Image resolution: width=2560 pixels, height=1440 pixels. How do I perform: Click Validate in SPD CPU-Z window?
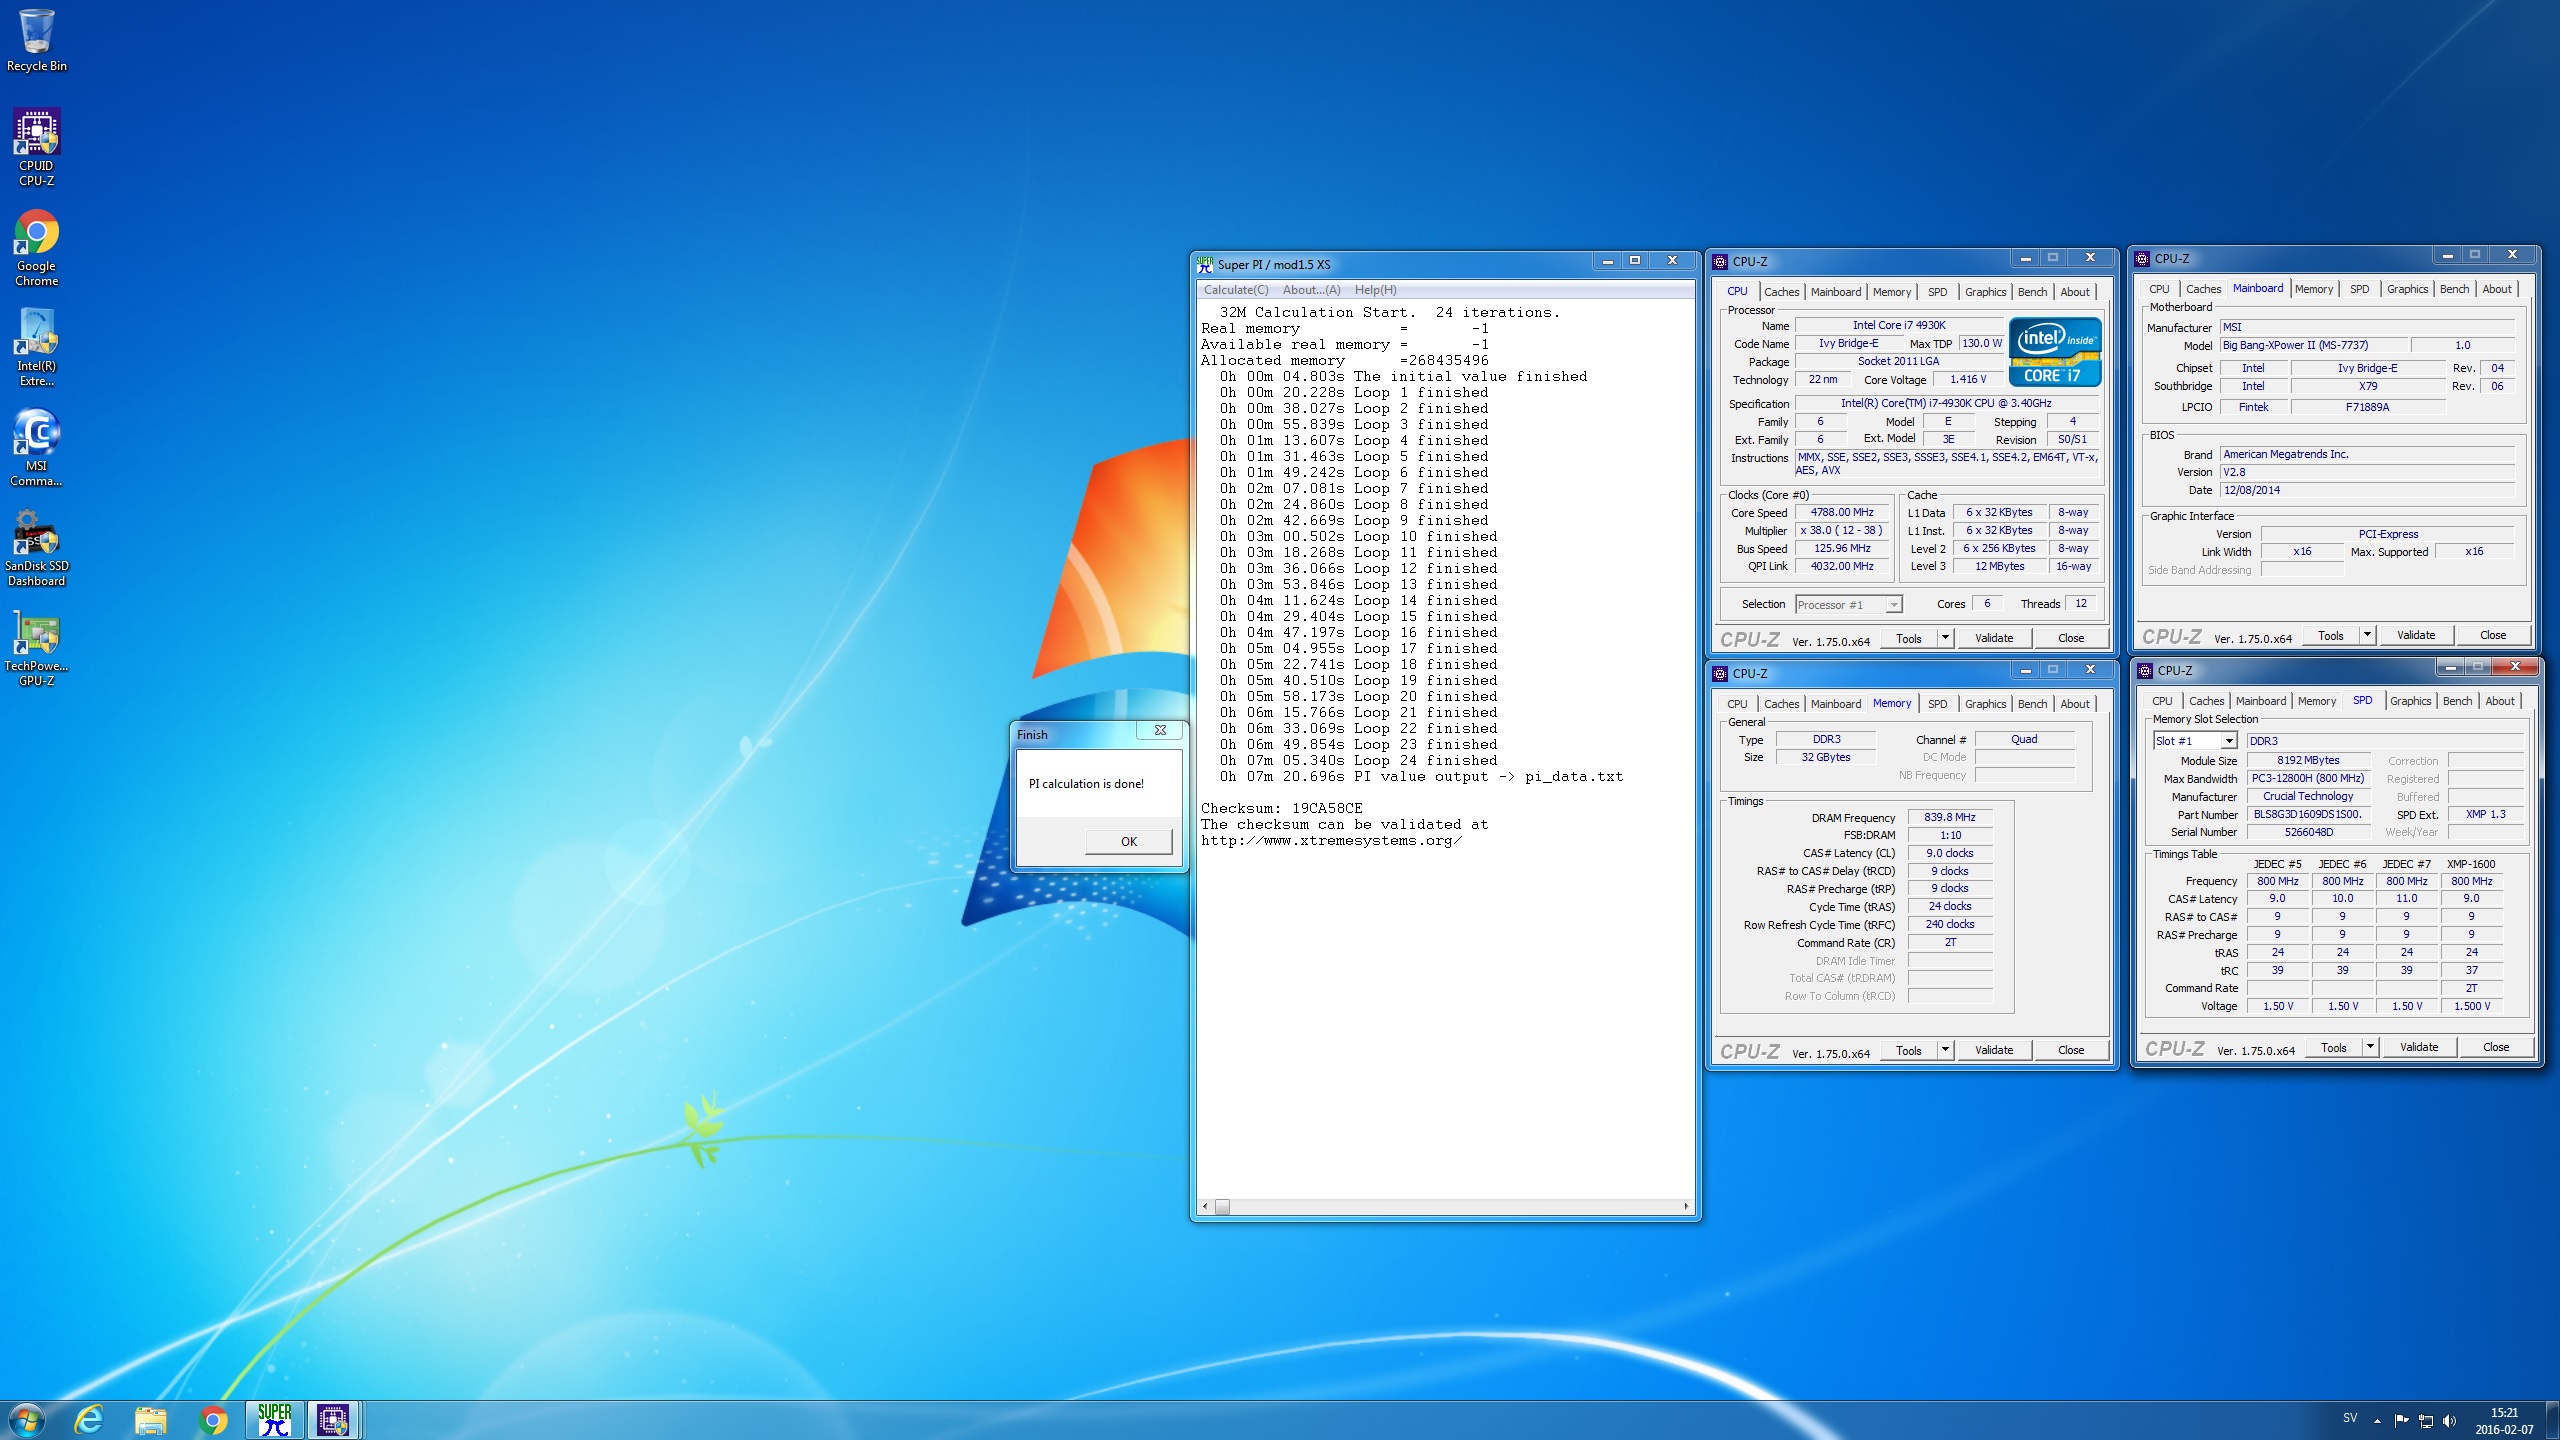pyautogui.click(x=2419, y=1047)
